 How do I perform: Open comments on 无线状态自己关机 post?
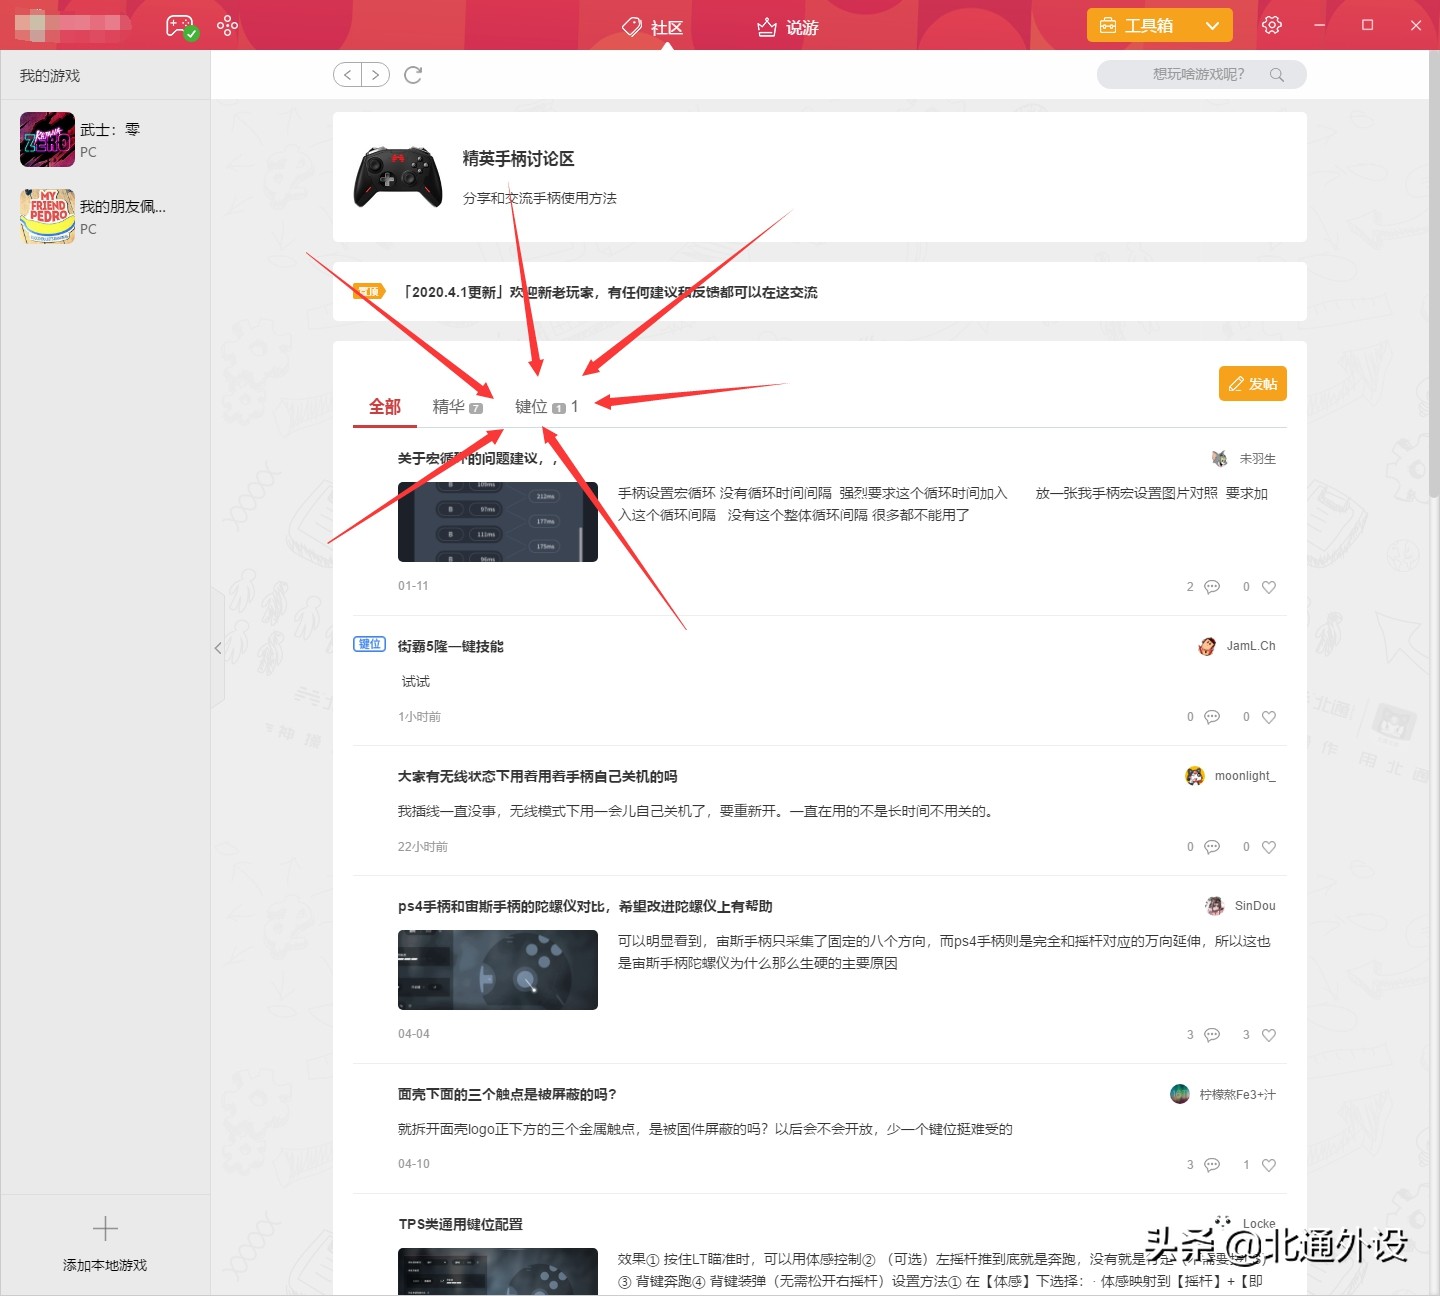[1212, 847]
